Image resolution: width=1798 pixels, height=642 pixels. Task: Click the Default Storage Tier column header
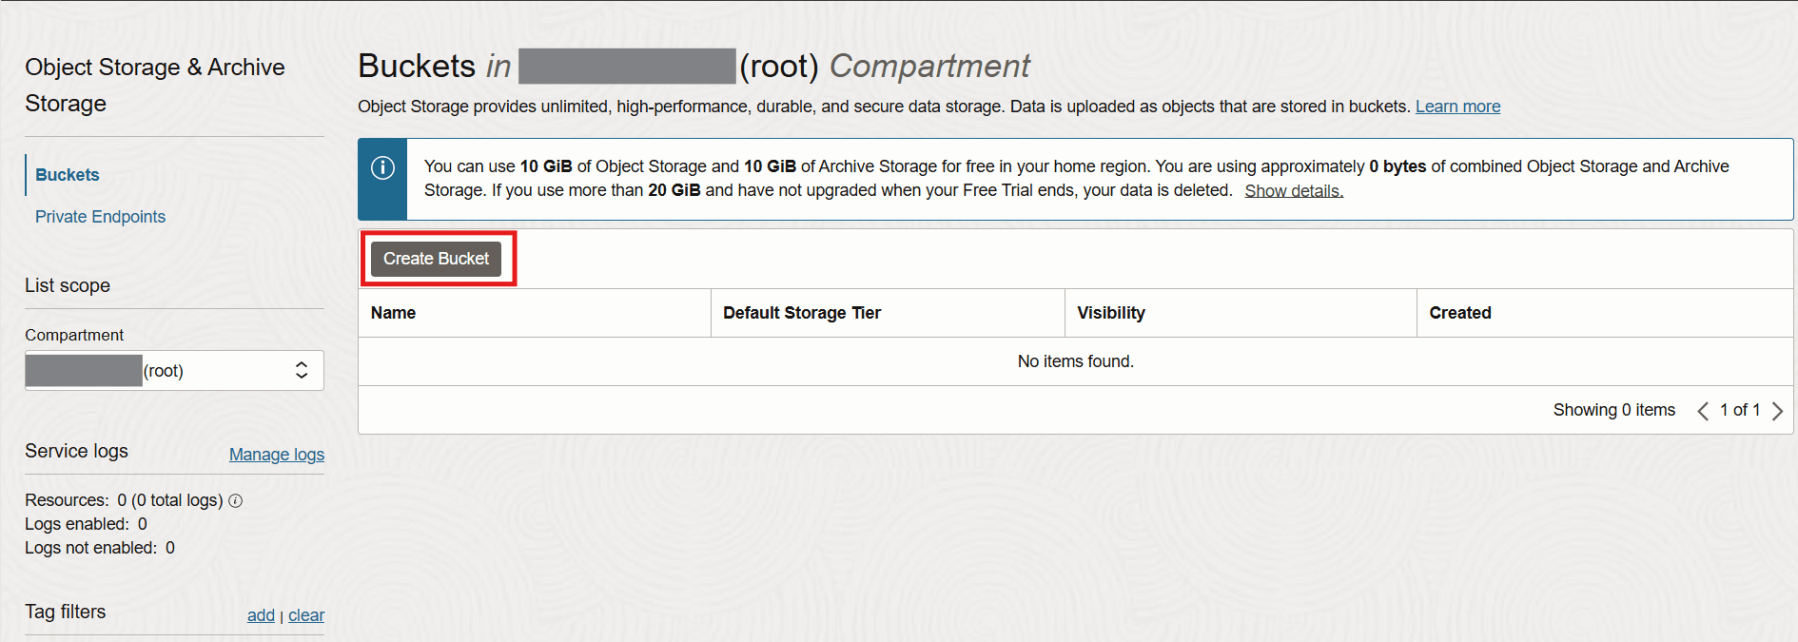tap(801, 313)
